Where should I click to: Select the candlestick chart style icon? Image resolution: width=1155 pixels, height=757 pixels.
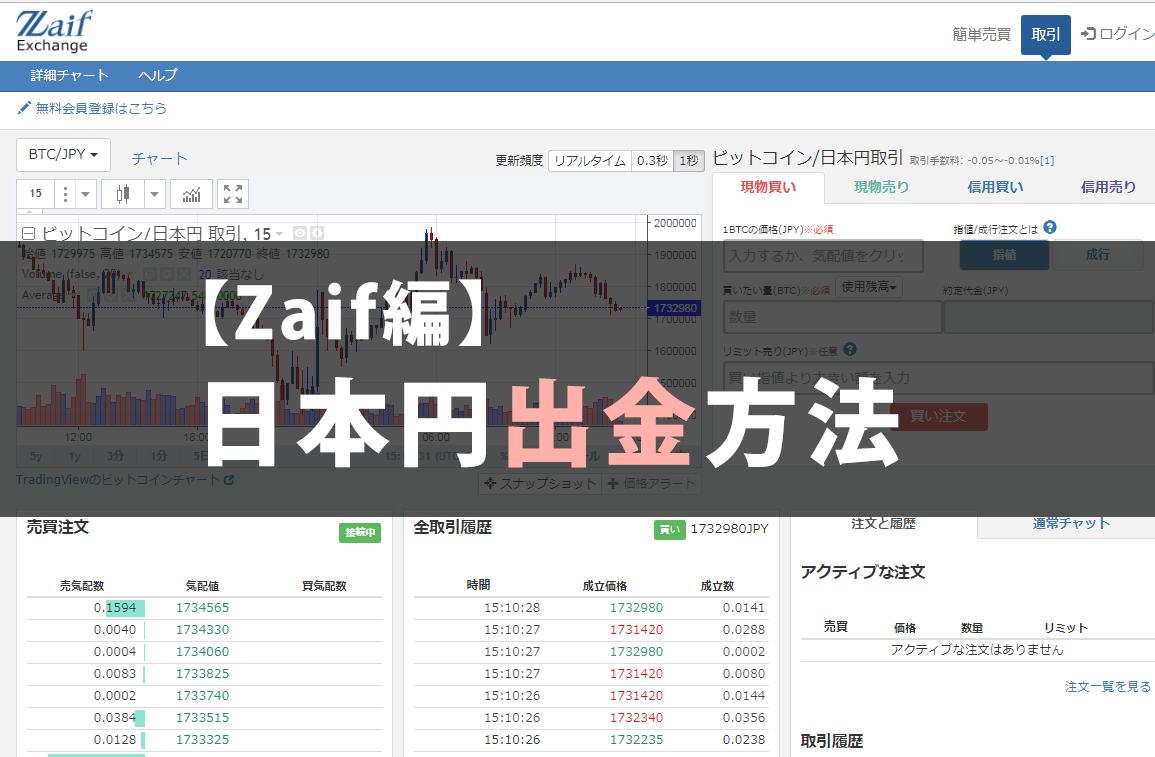[x=122, y=194]
